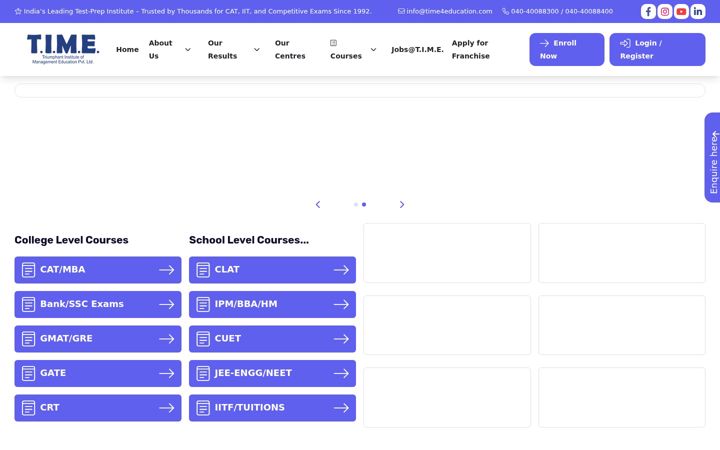Click the document icon on CRT
The image size is (720, 450).
[28, 408]
